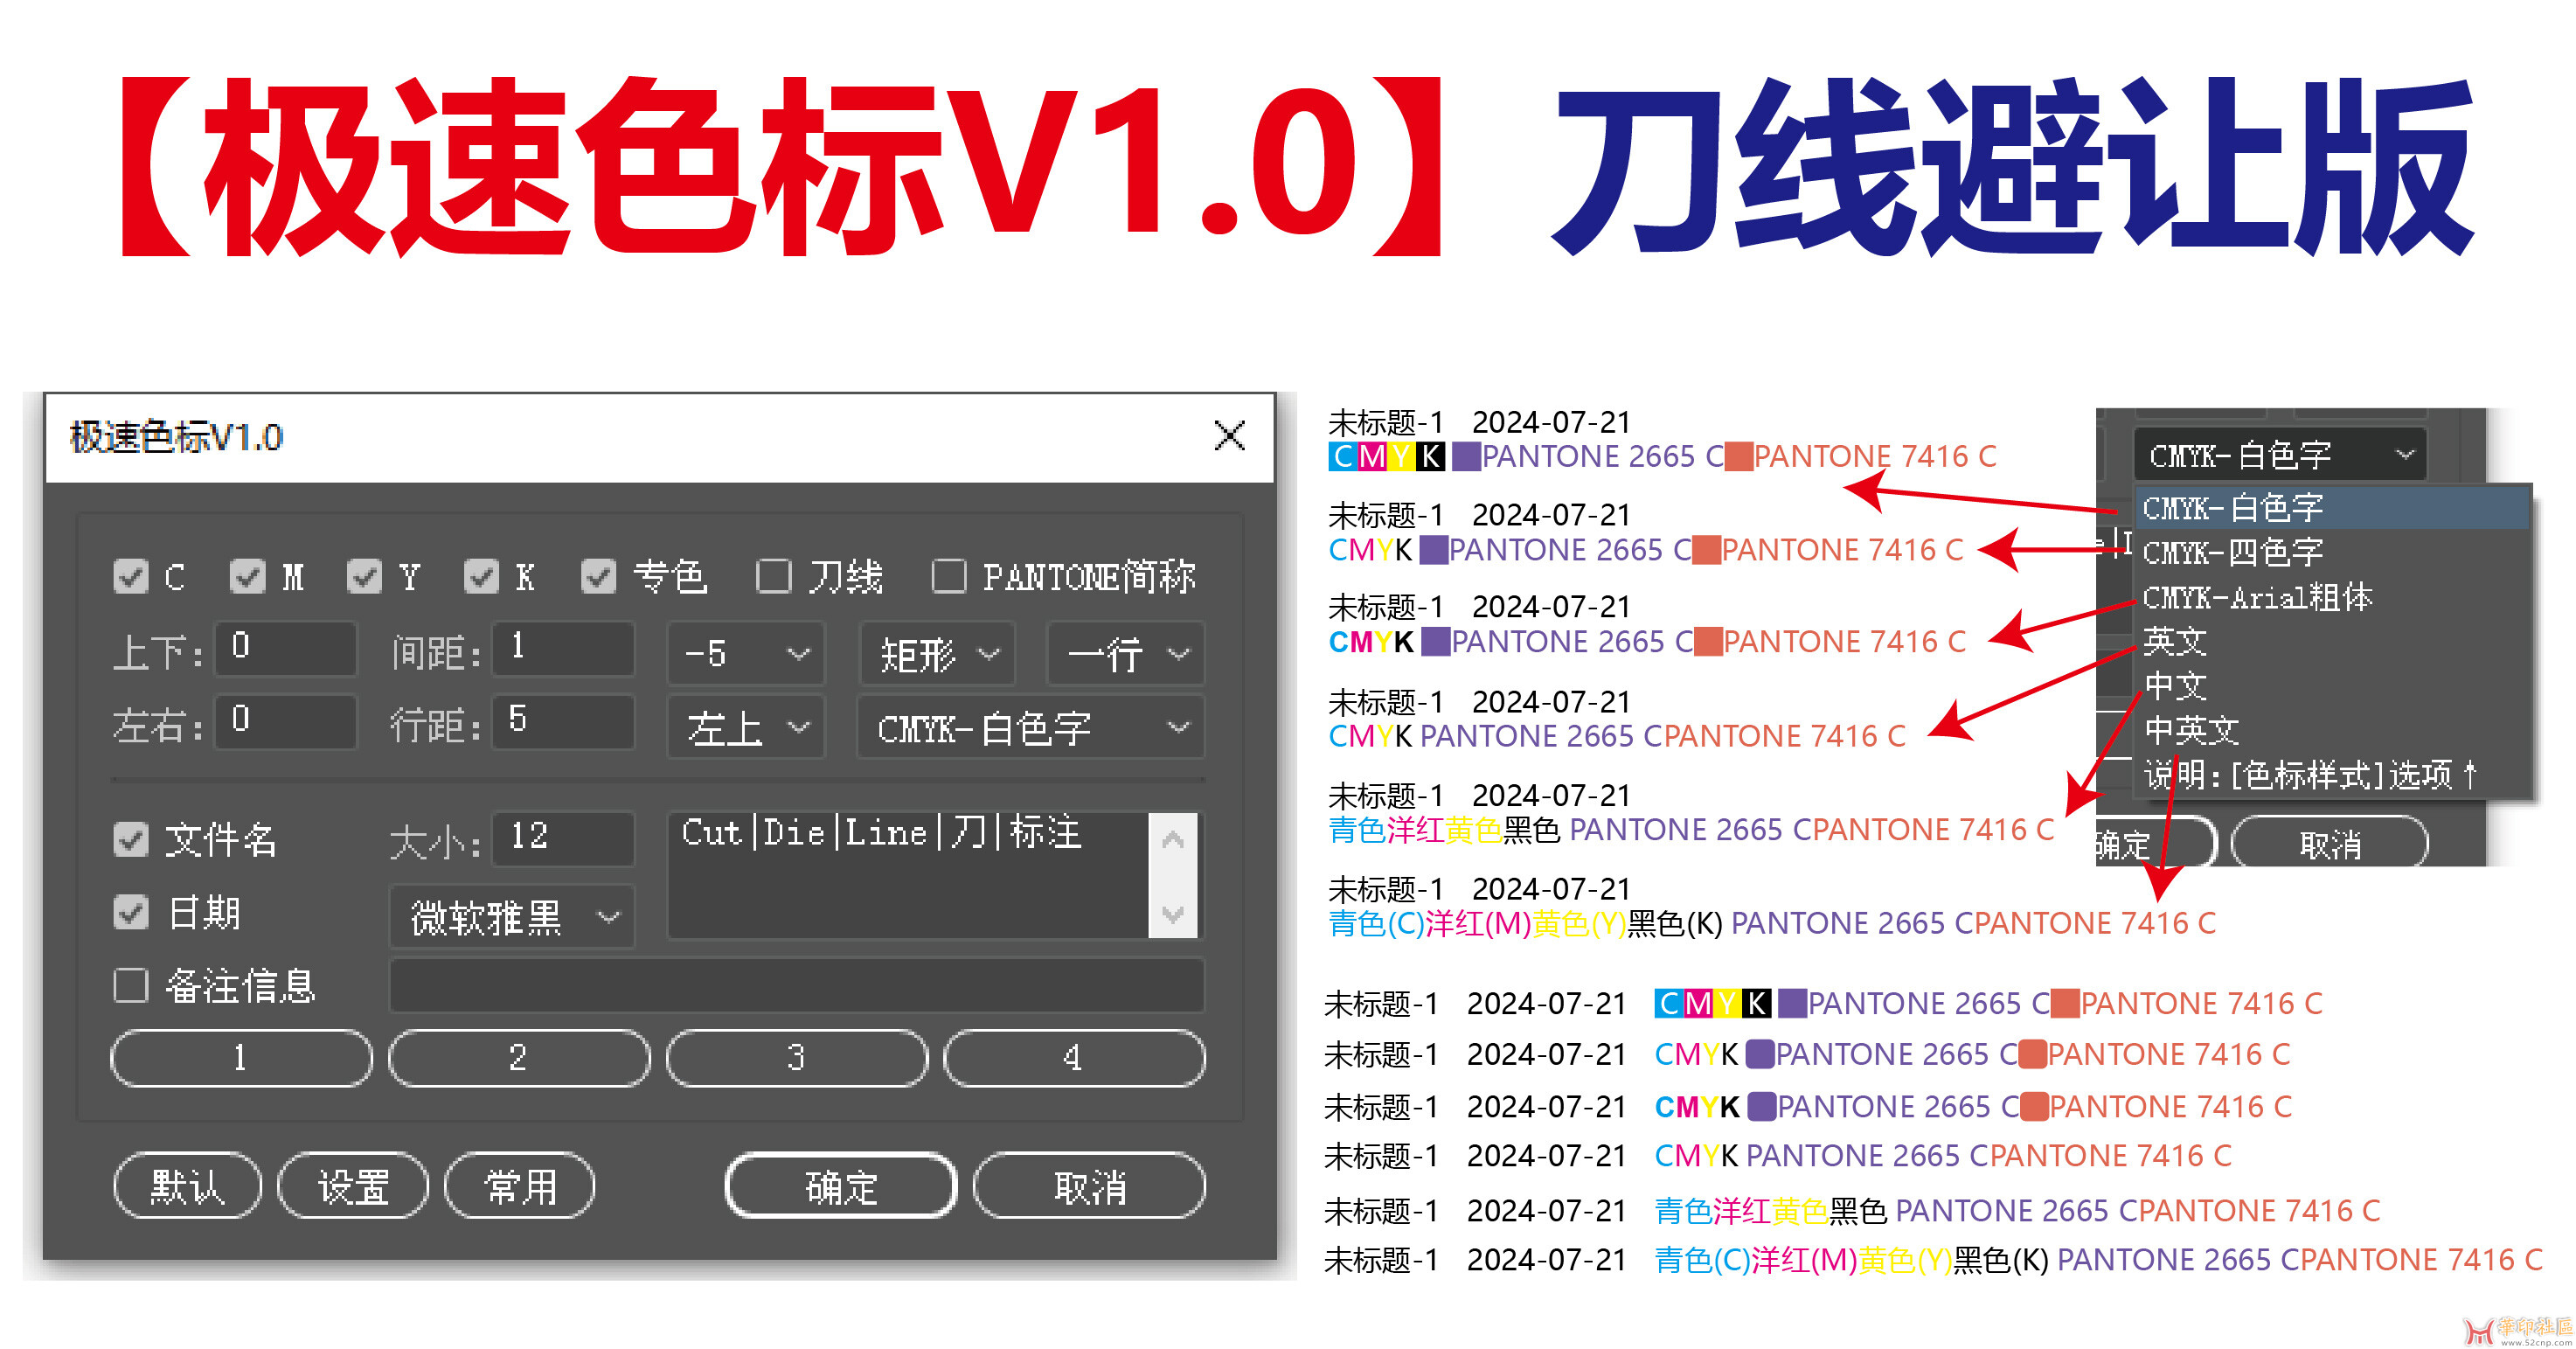The width and height of the screenshot is (2576, 1349).
Task: Click the 大小 font size input field
Action: 563,838
